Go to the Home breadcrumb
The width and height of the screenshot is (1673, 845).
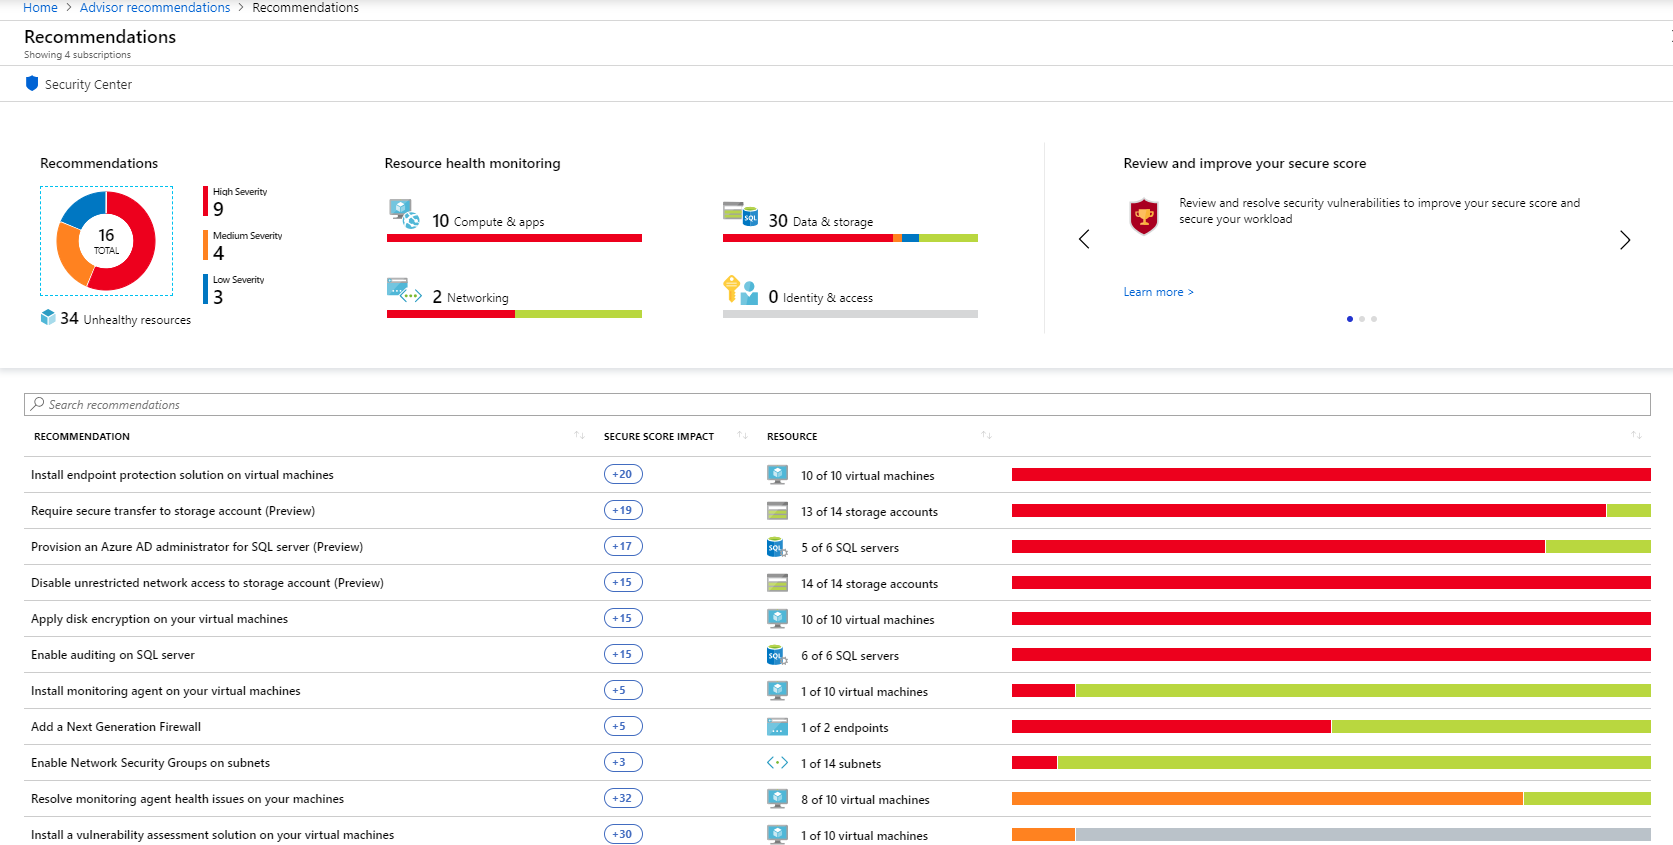[40, 8]
